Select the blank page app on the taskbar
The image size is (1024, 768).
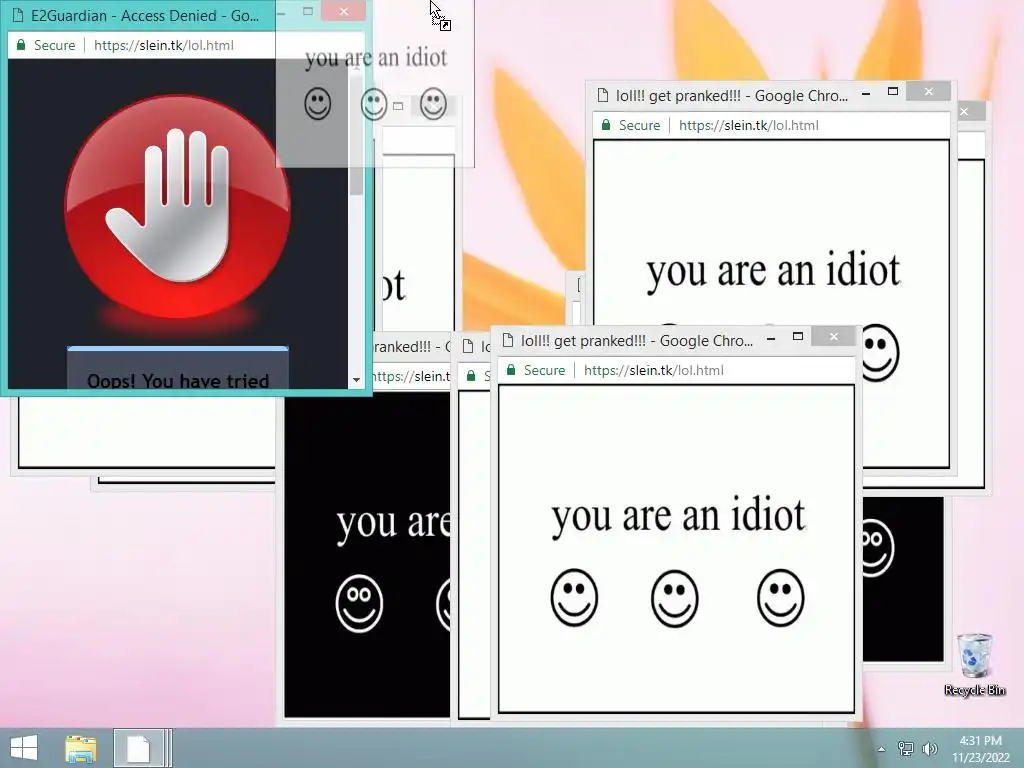[138, 748]
